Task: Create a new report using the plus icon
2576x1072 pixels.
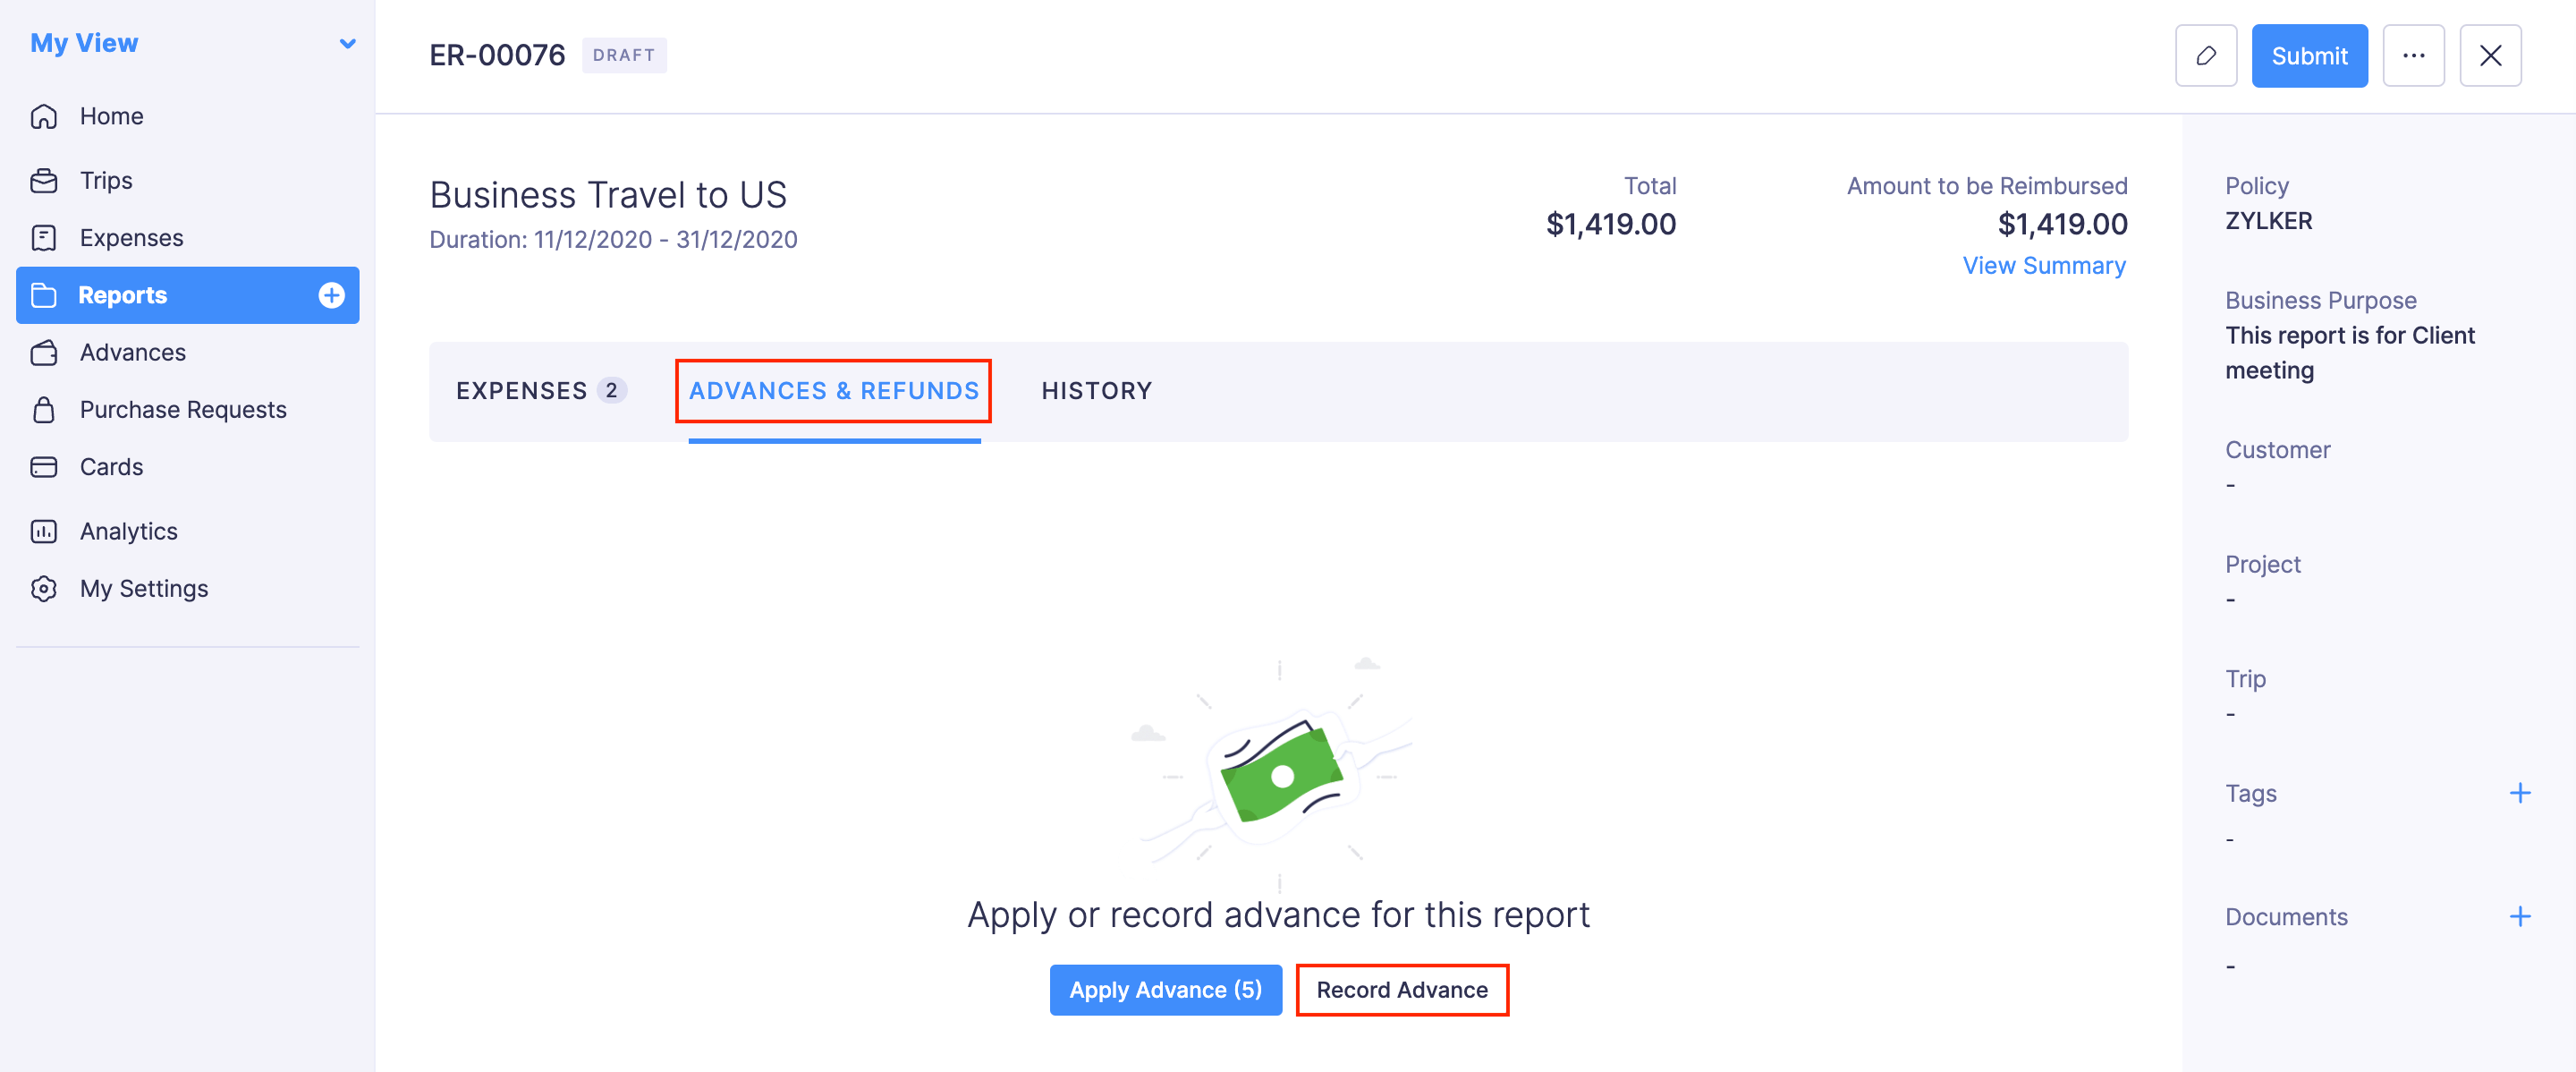Action: [331, 295]
